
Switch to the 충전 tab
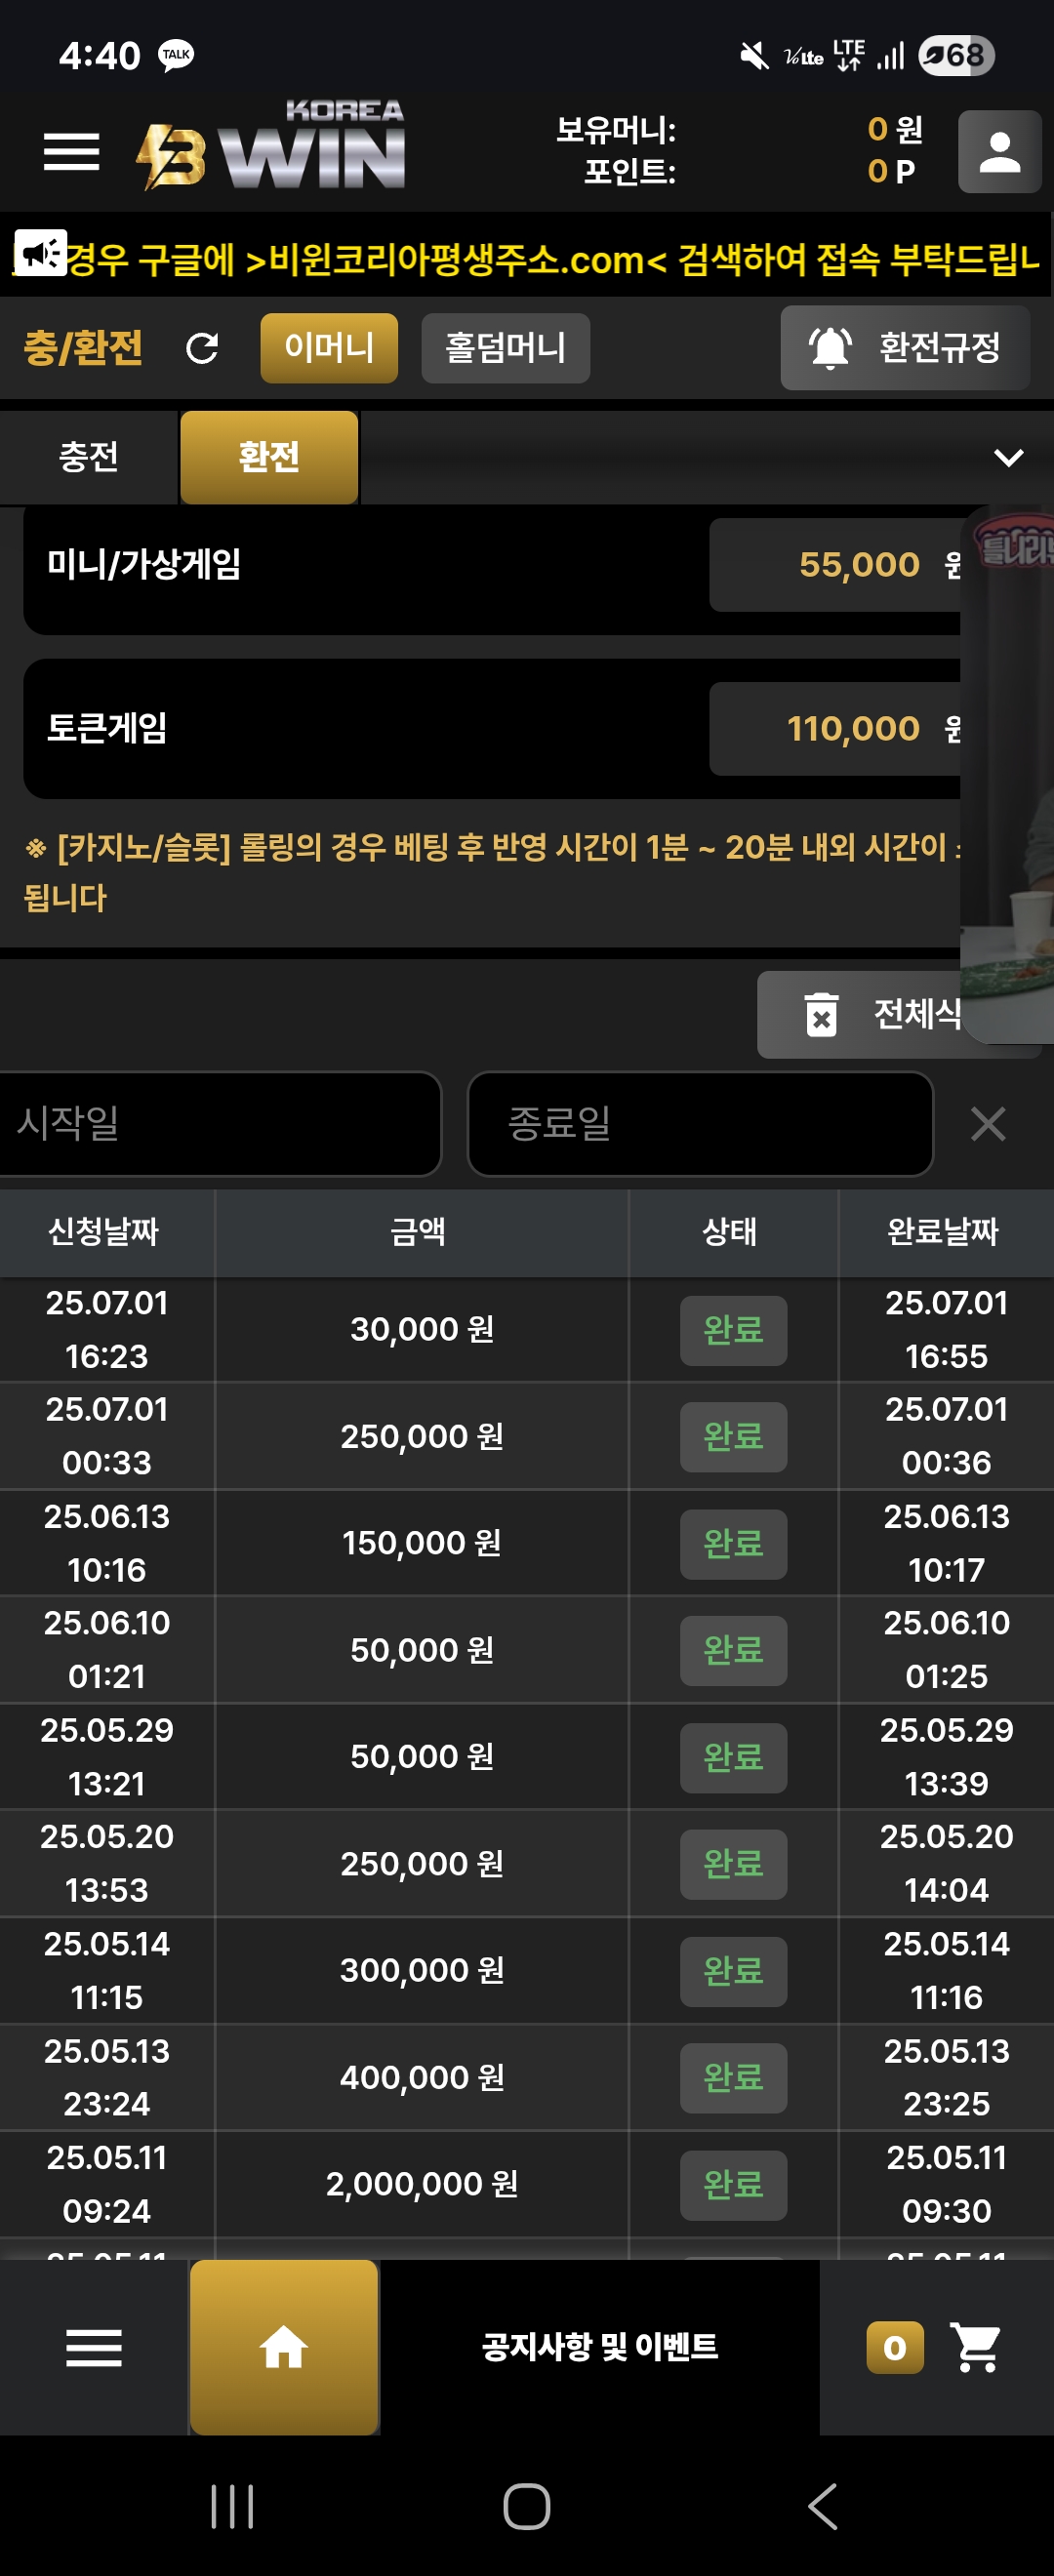pyautogui.click(x=89, y=458)
